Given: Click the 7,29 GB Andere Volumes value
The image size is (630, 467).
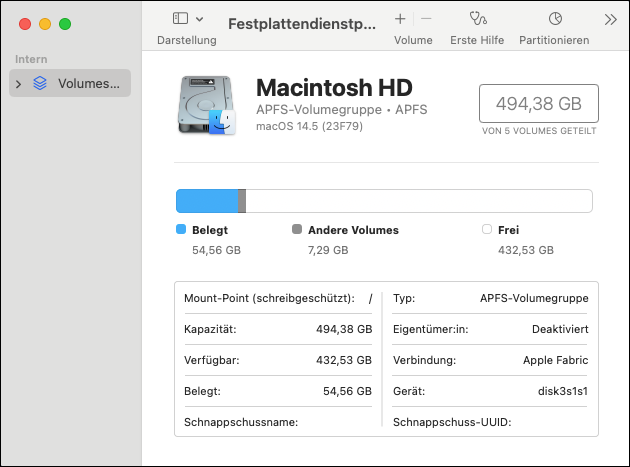Looking at the screenshot, I should coord(328,250).
